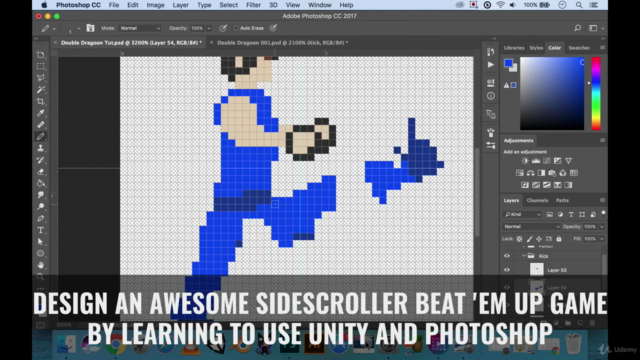The image size is (640, 360).
Task: Toggle pressure for opacity button
Action: [x=223, y=28]
